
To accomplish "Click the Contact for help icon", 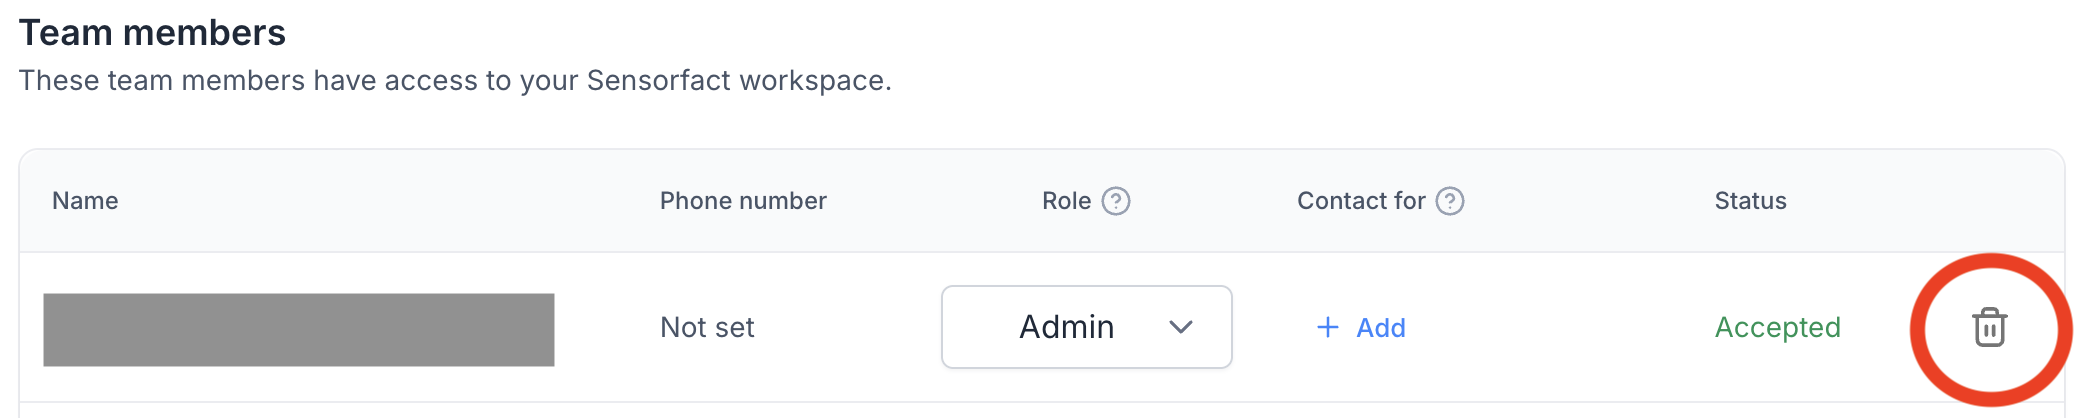I will click(1450, 201).
